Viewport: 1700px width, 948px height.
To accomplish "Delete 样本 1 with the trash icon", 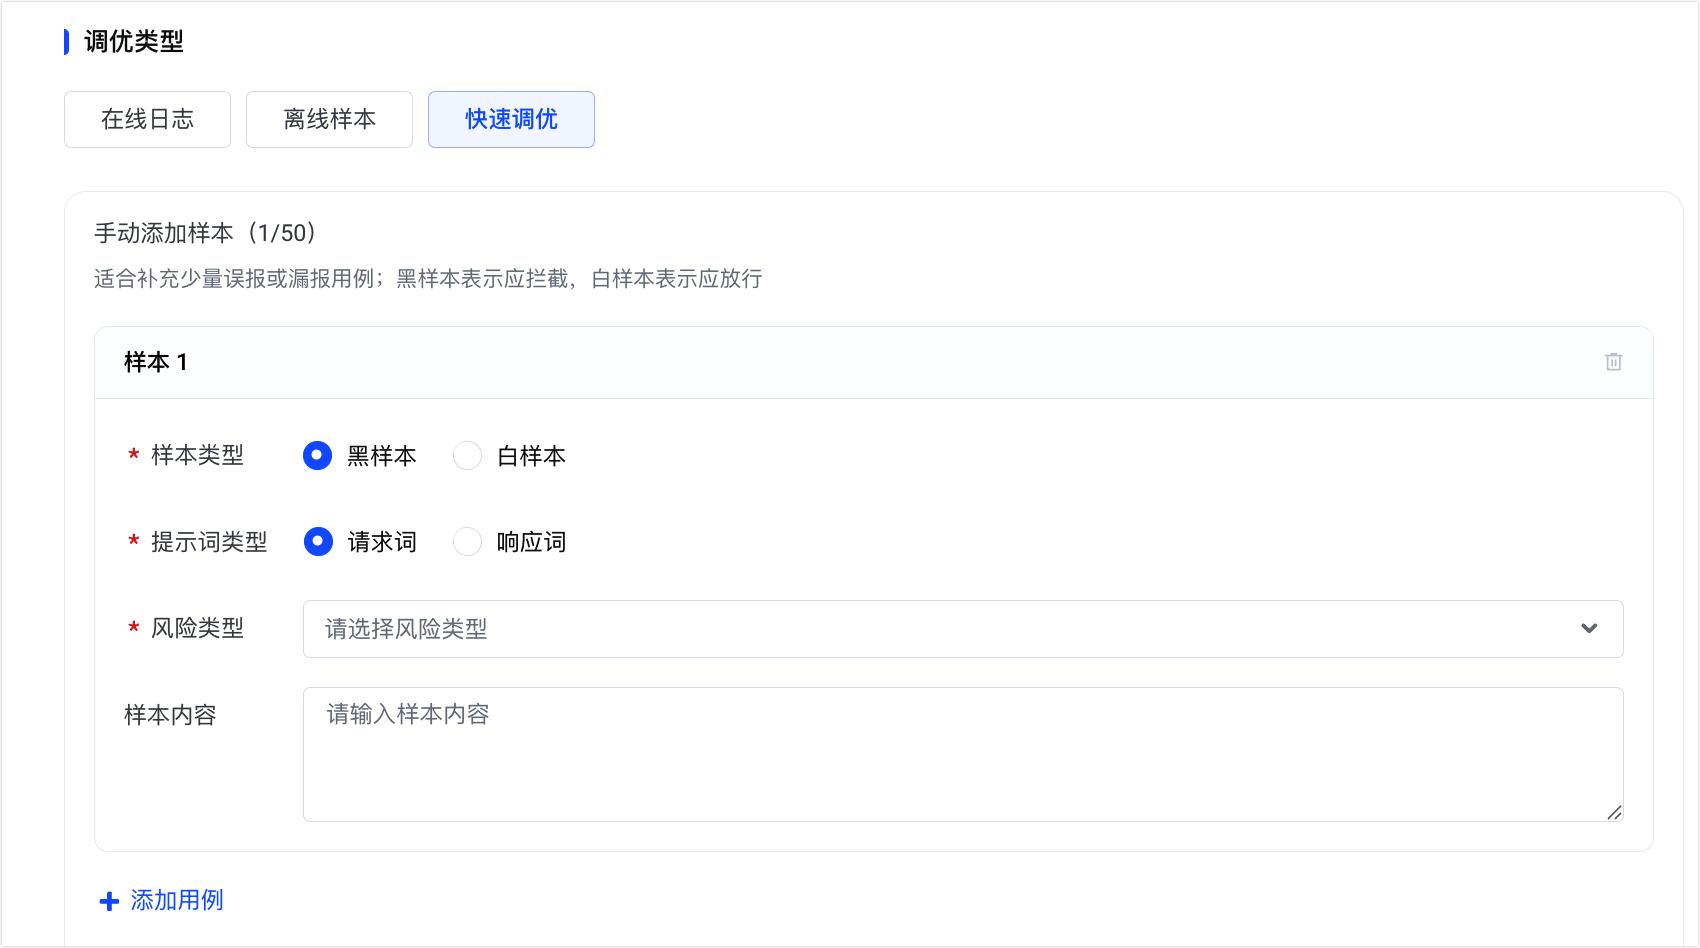I will click(x=1613, y=362).
